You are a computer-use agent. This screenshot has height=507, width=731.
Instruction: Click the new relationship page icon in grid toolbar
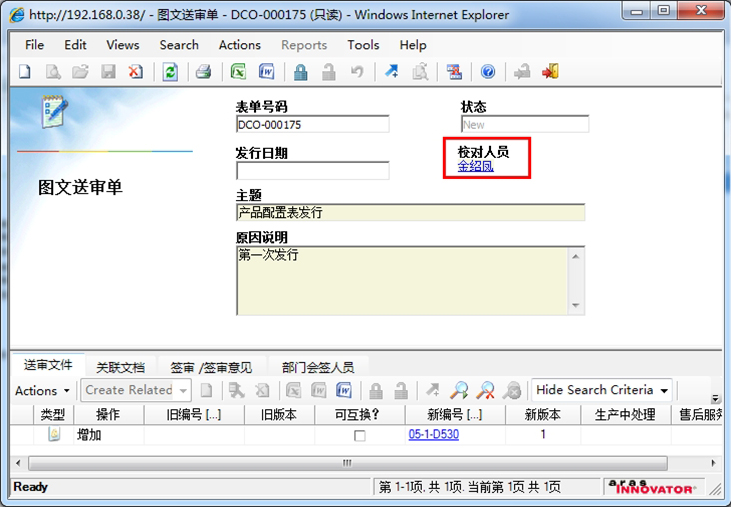(x=207, y=391)
